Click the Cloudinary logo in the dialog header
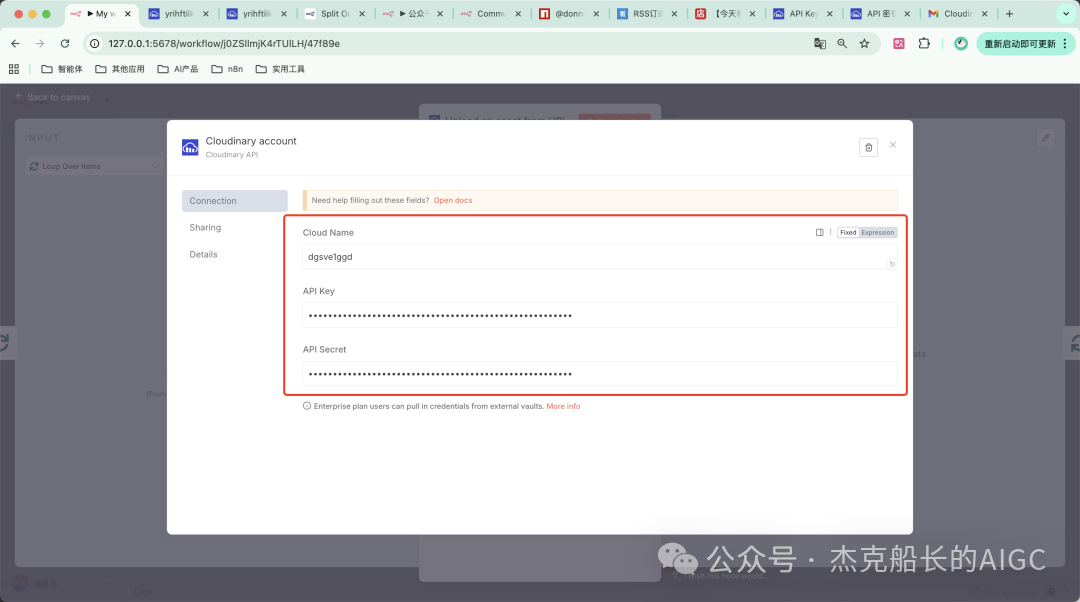 (190, 147)
